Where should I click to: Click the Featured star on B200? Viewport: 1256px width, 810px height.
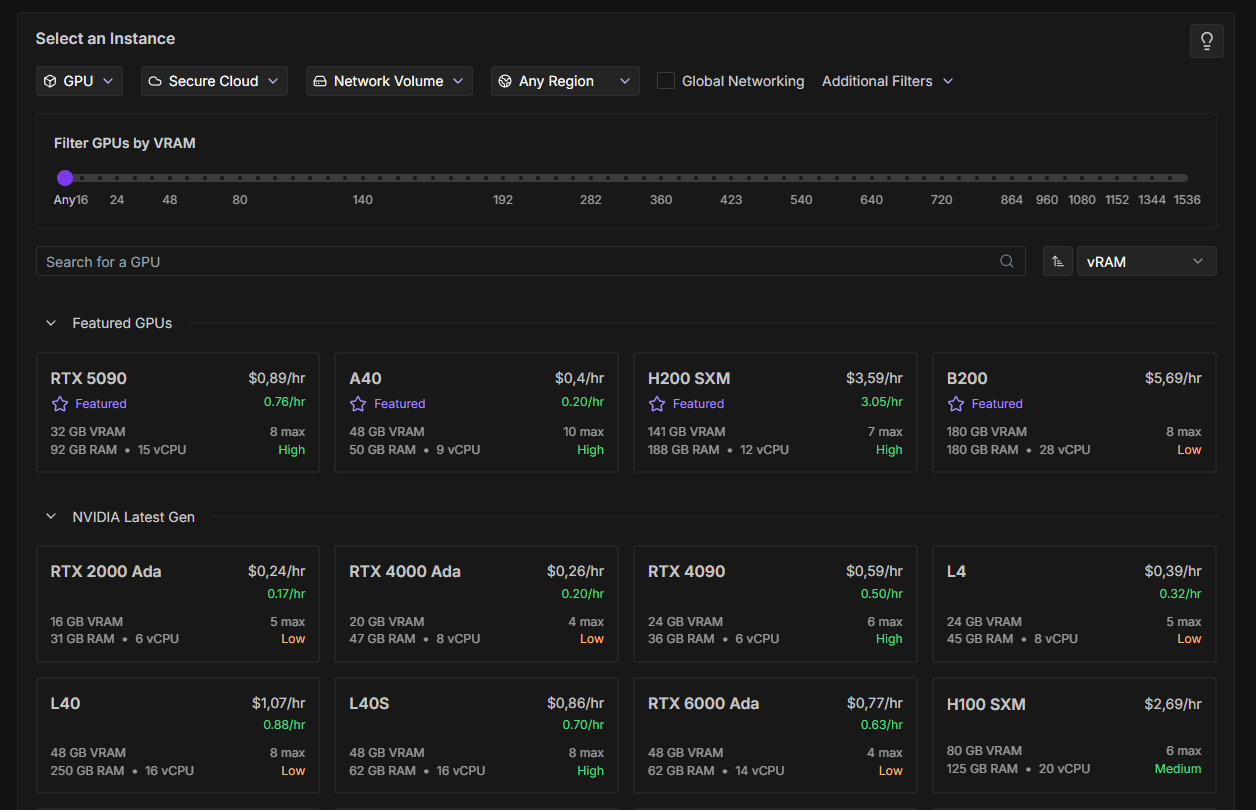[956, 404]
